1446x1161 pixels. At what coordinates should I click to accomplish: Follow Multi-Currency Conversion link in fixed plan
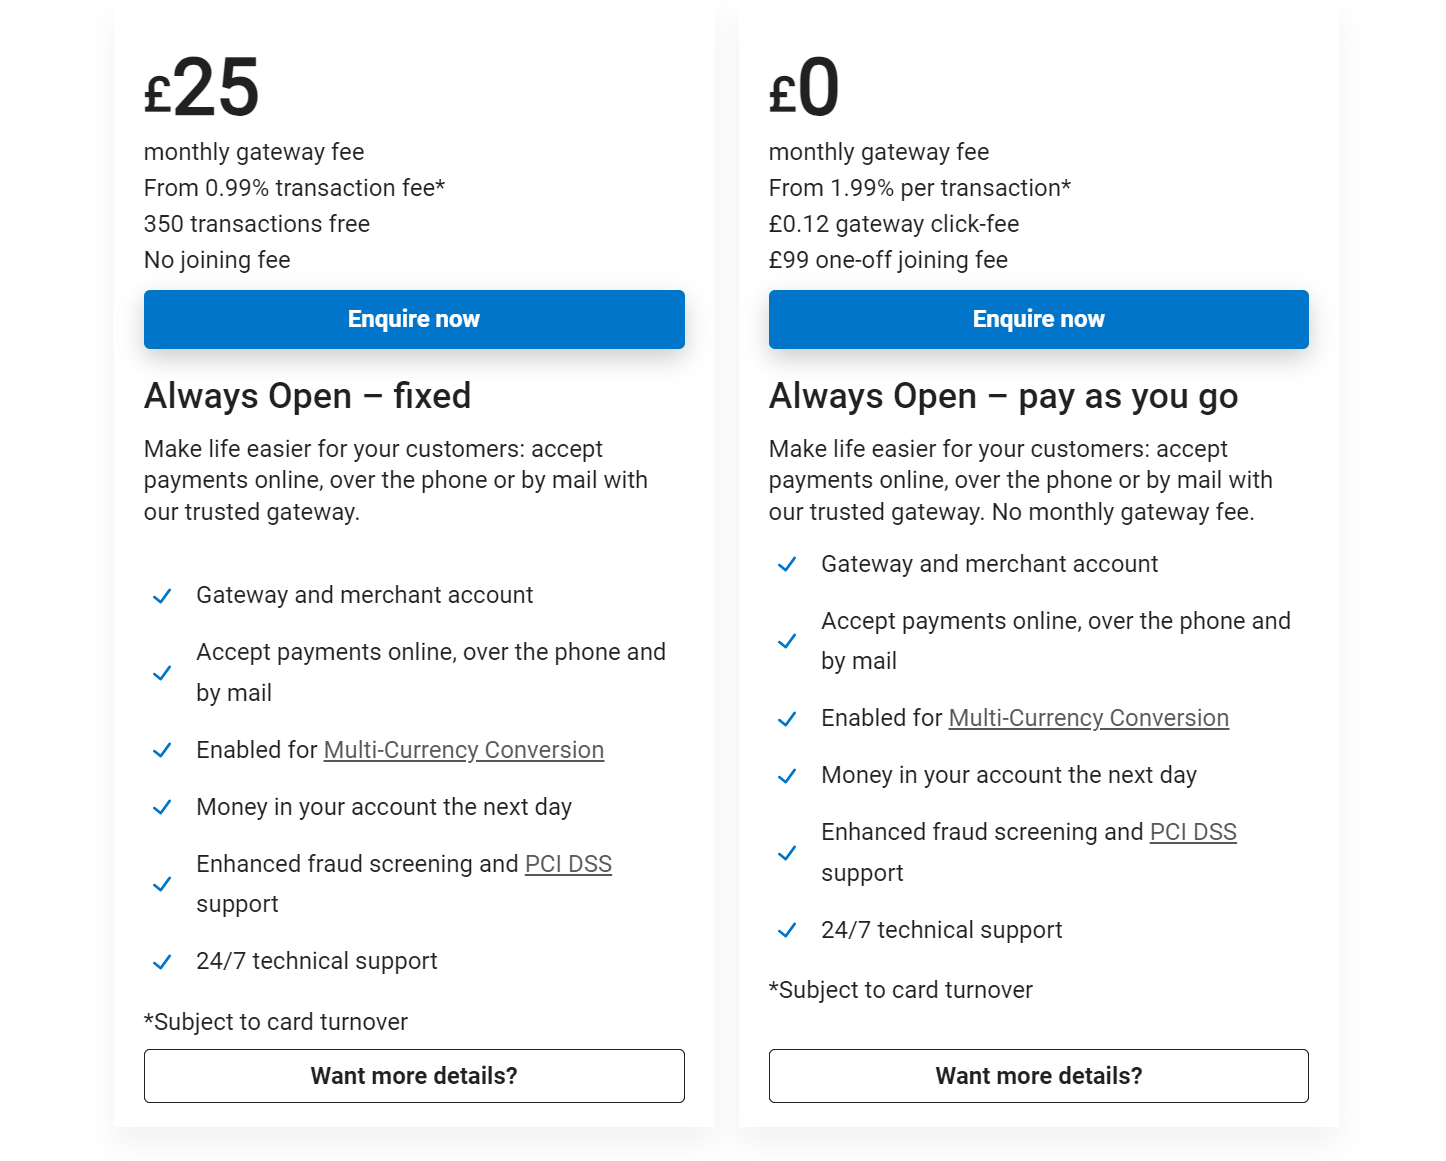click(x=464, y=750)
